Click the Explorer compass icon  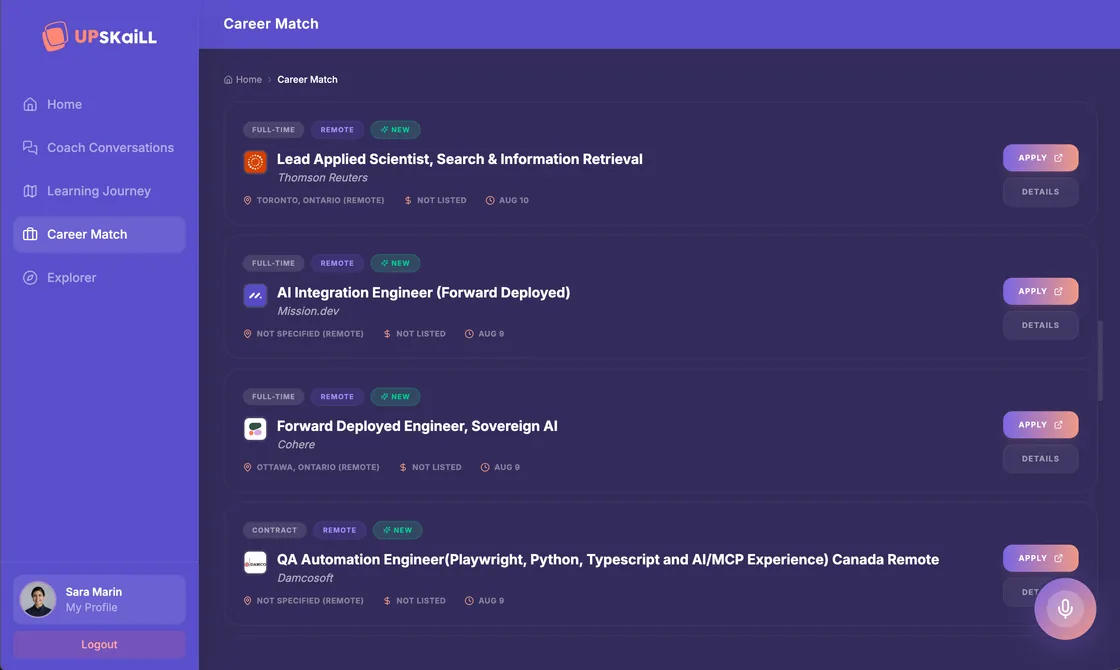click(x=30, y=278)
